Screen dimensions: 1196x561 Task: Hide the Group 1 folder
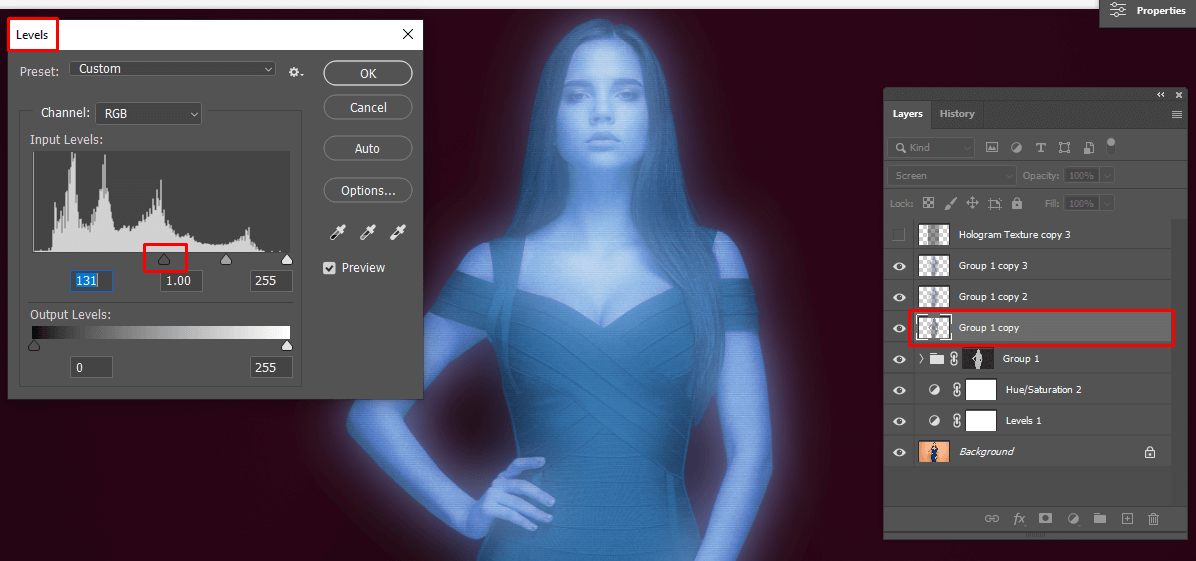point(899,359)
